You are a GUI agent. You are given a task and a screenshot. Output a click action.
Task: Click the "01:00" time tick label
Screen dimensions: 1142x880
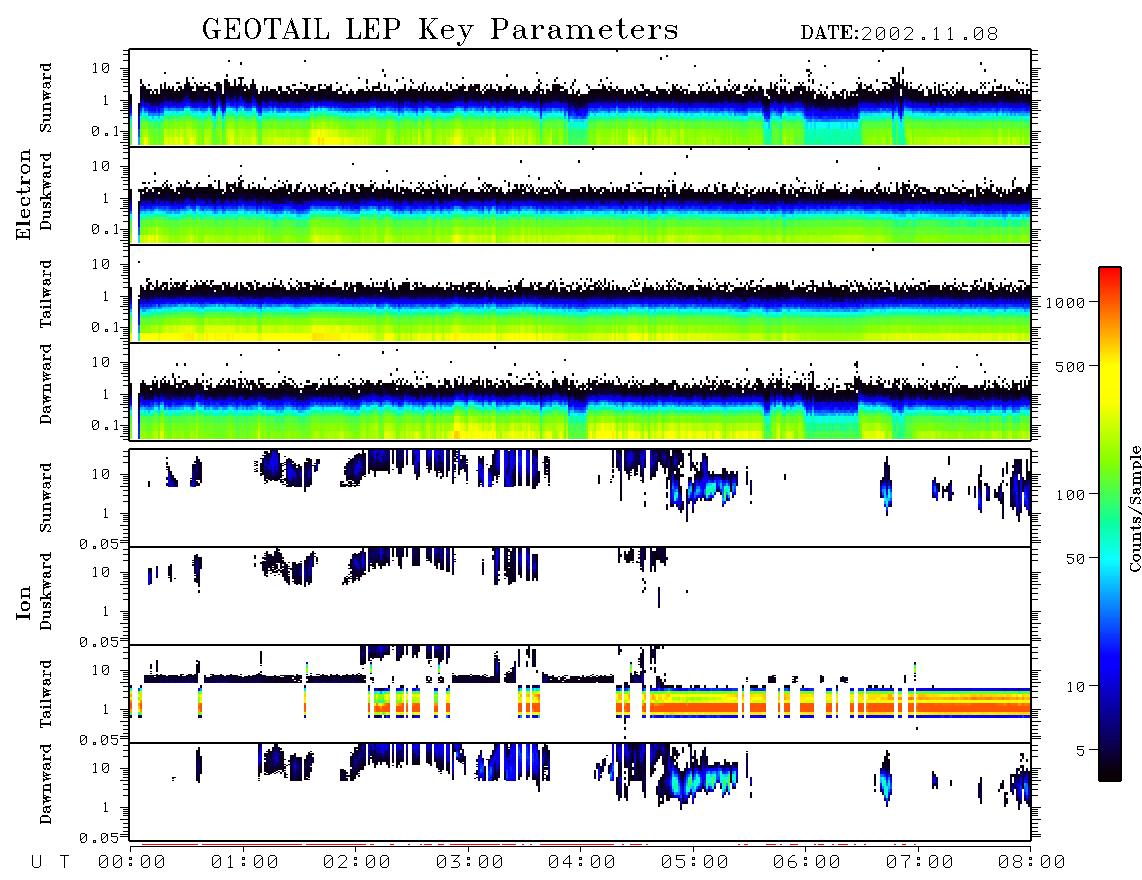[x=244, y=863]
